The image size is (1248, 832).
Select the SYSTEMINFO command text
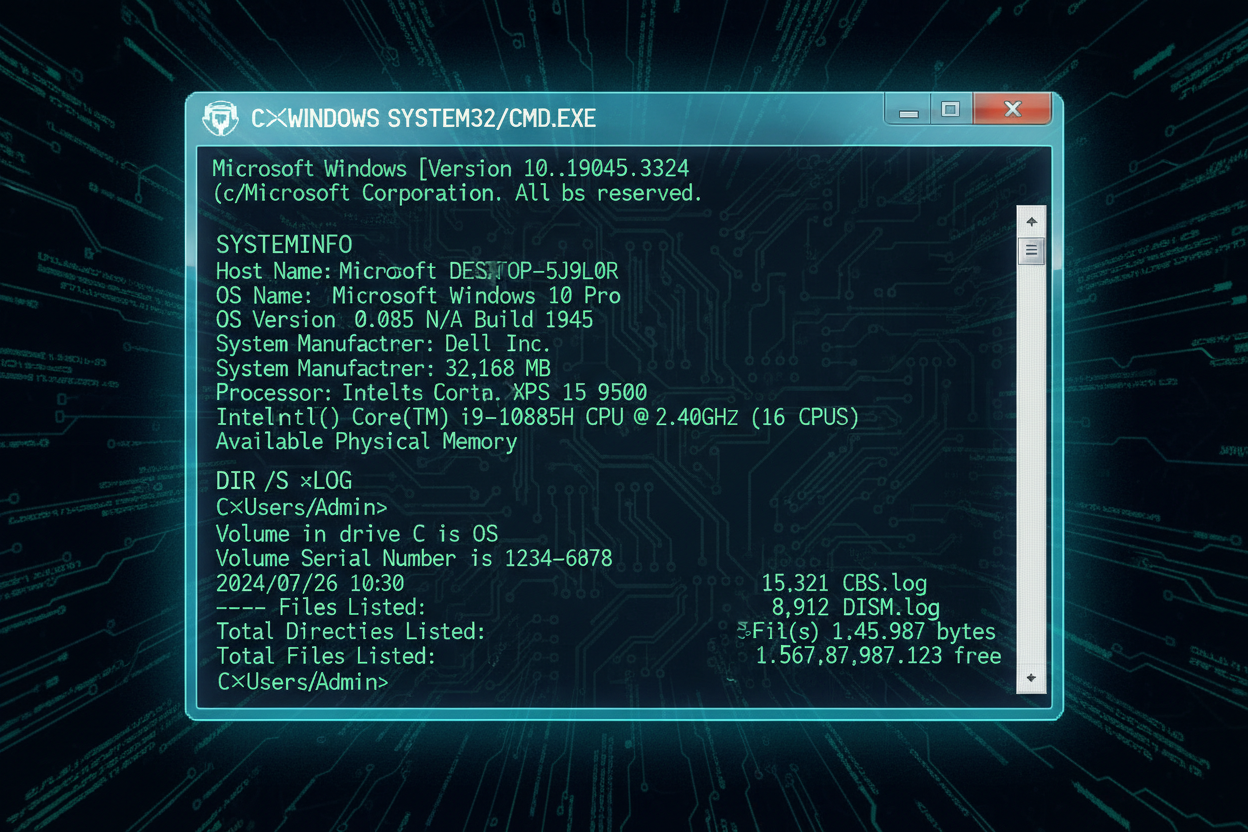point(284,244)
